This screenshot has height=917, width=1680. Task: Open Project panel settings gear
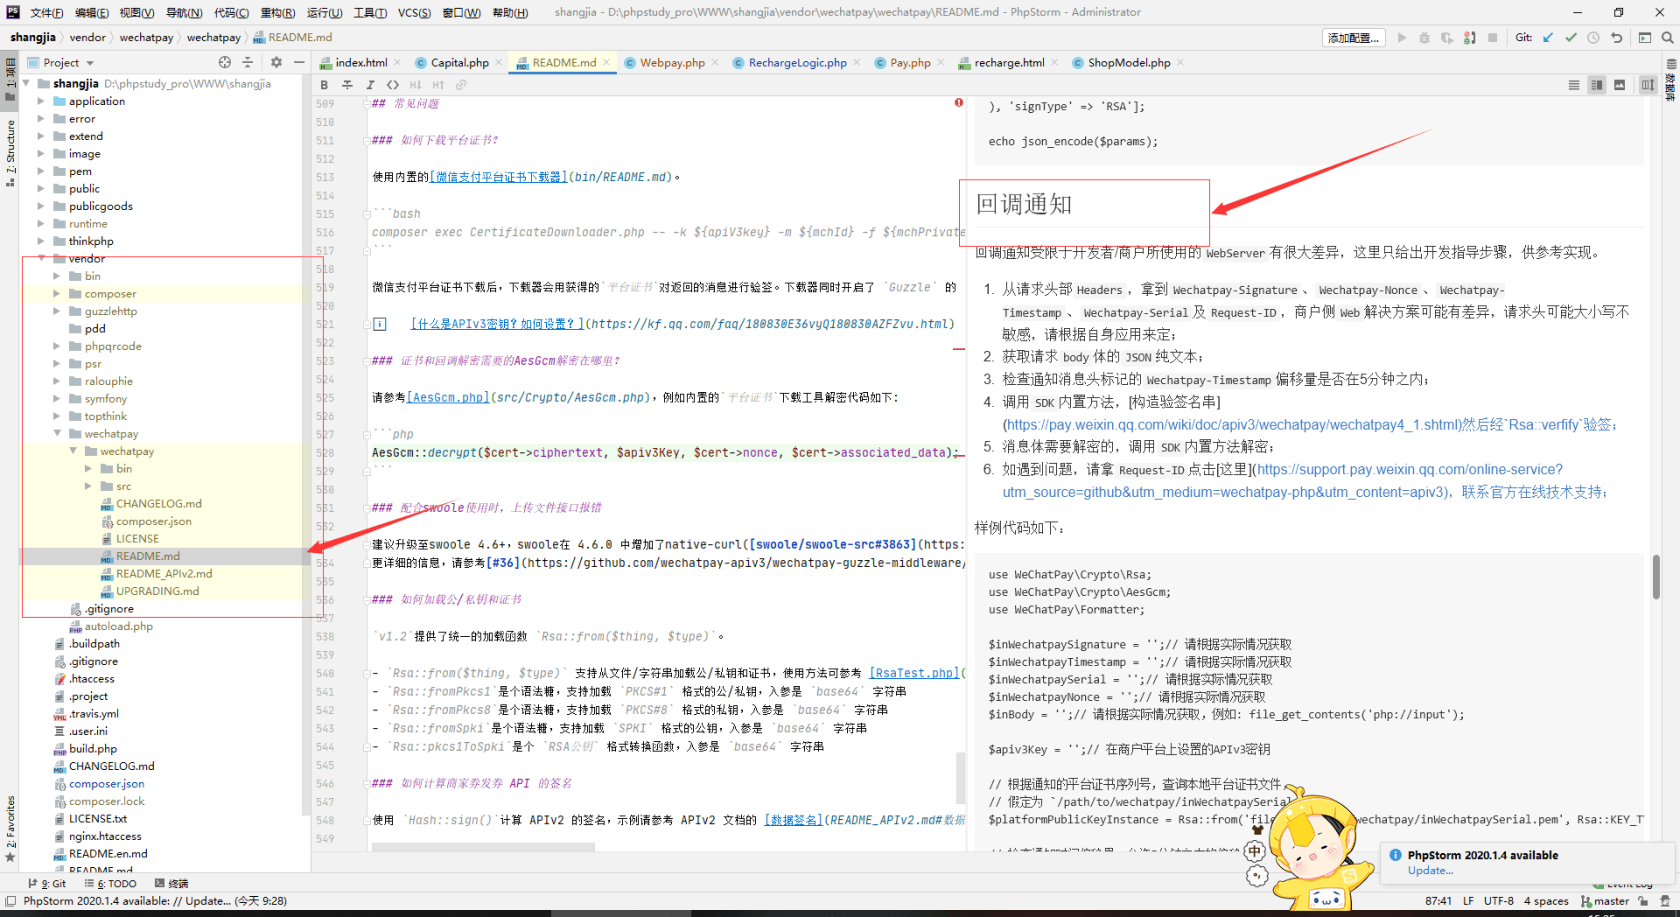click(276, 62)
